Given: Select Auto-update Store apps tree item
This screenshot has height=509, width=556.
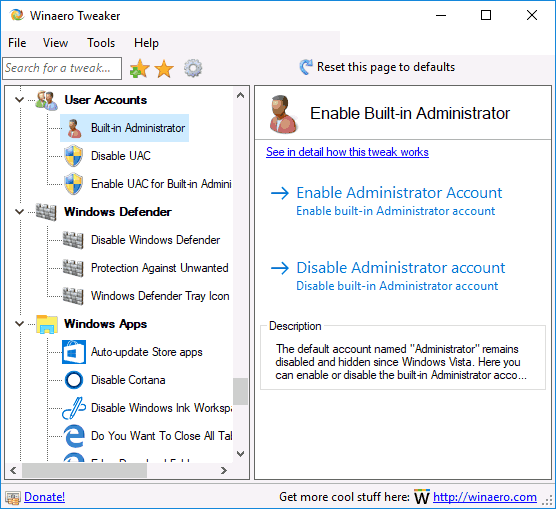Looking at the screenshot, I should pyautogui.click(x=147, y=352).
